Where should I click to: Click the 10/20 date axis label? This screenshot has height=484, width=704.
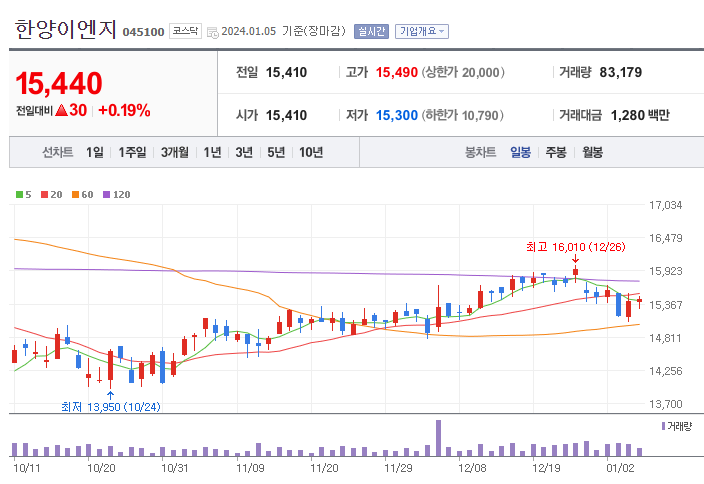[x=101, y=468]
